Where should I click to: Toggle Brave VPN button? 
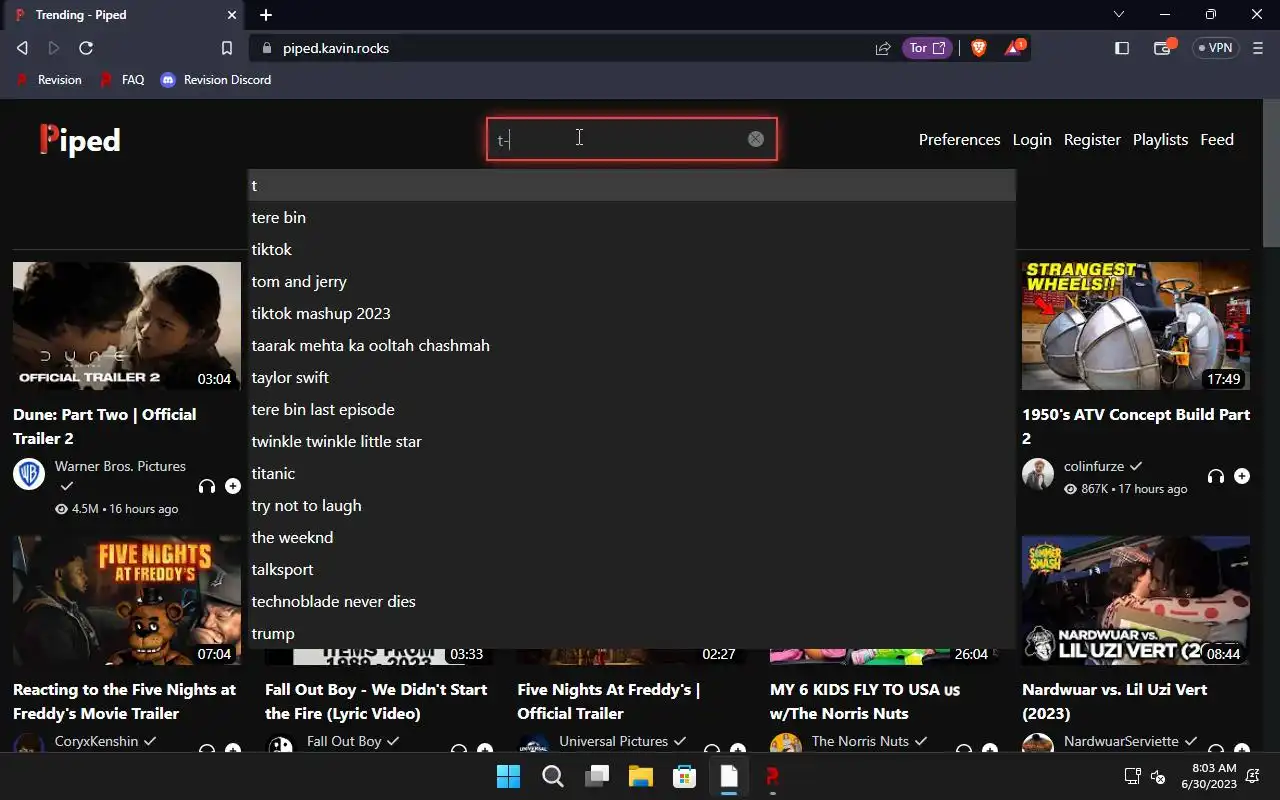[x=1216, y=48]
